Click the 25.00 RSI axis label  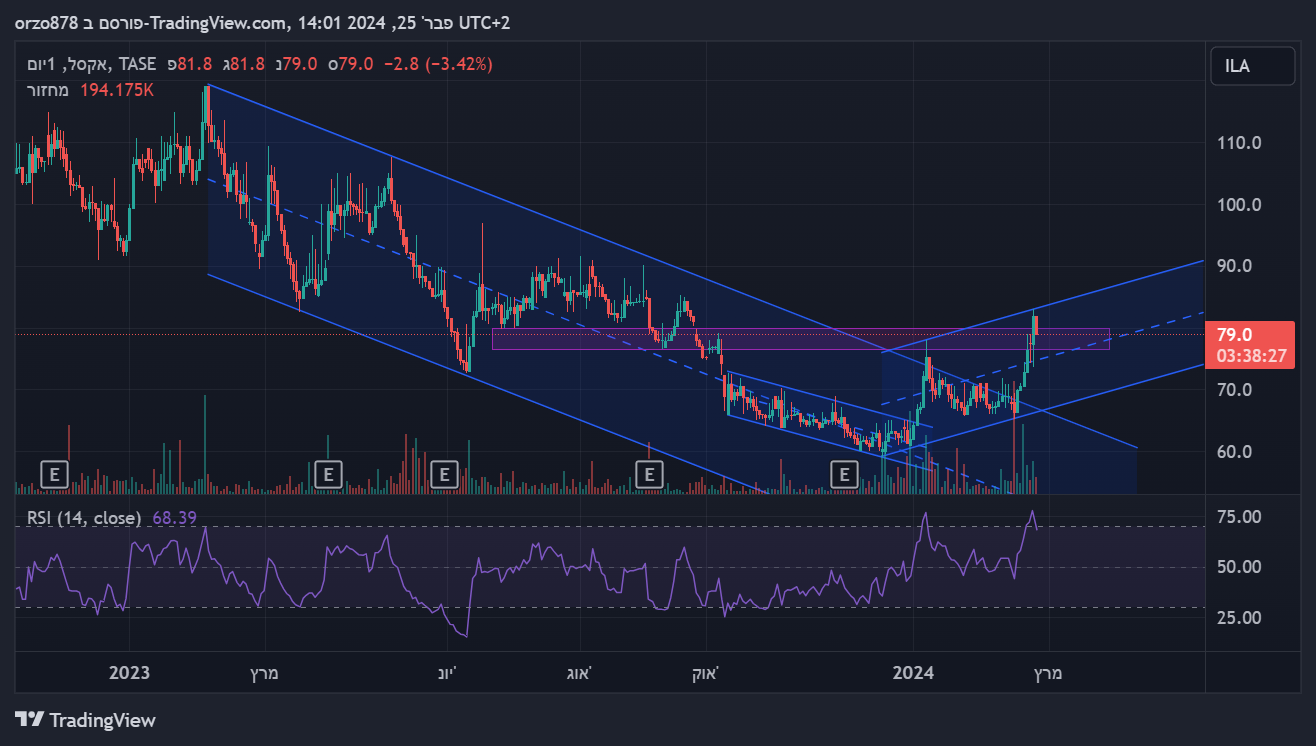coord(1240,618)
